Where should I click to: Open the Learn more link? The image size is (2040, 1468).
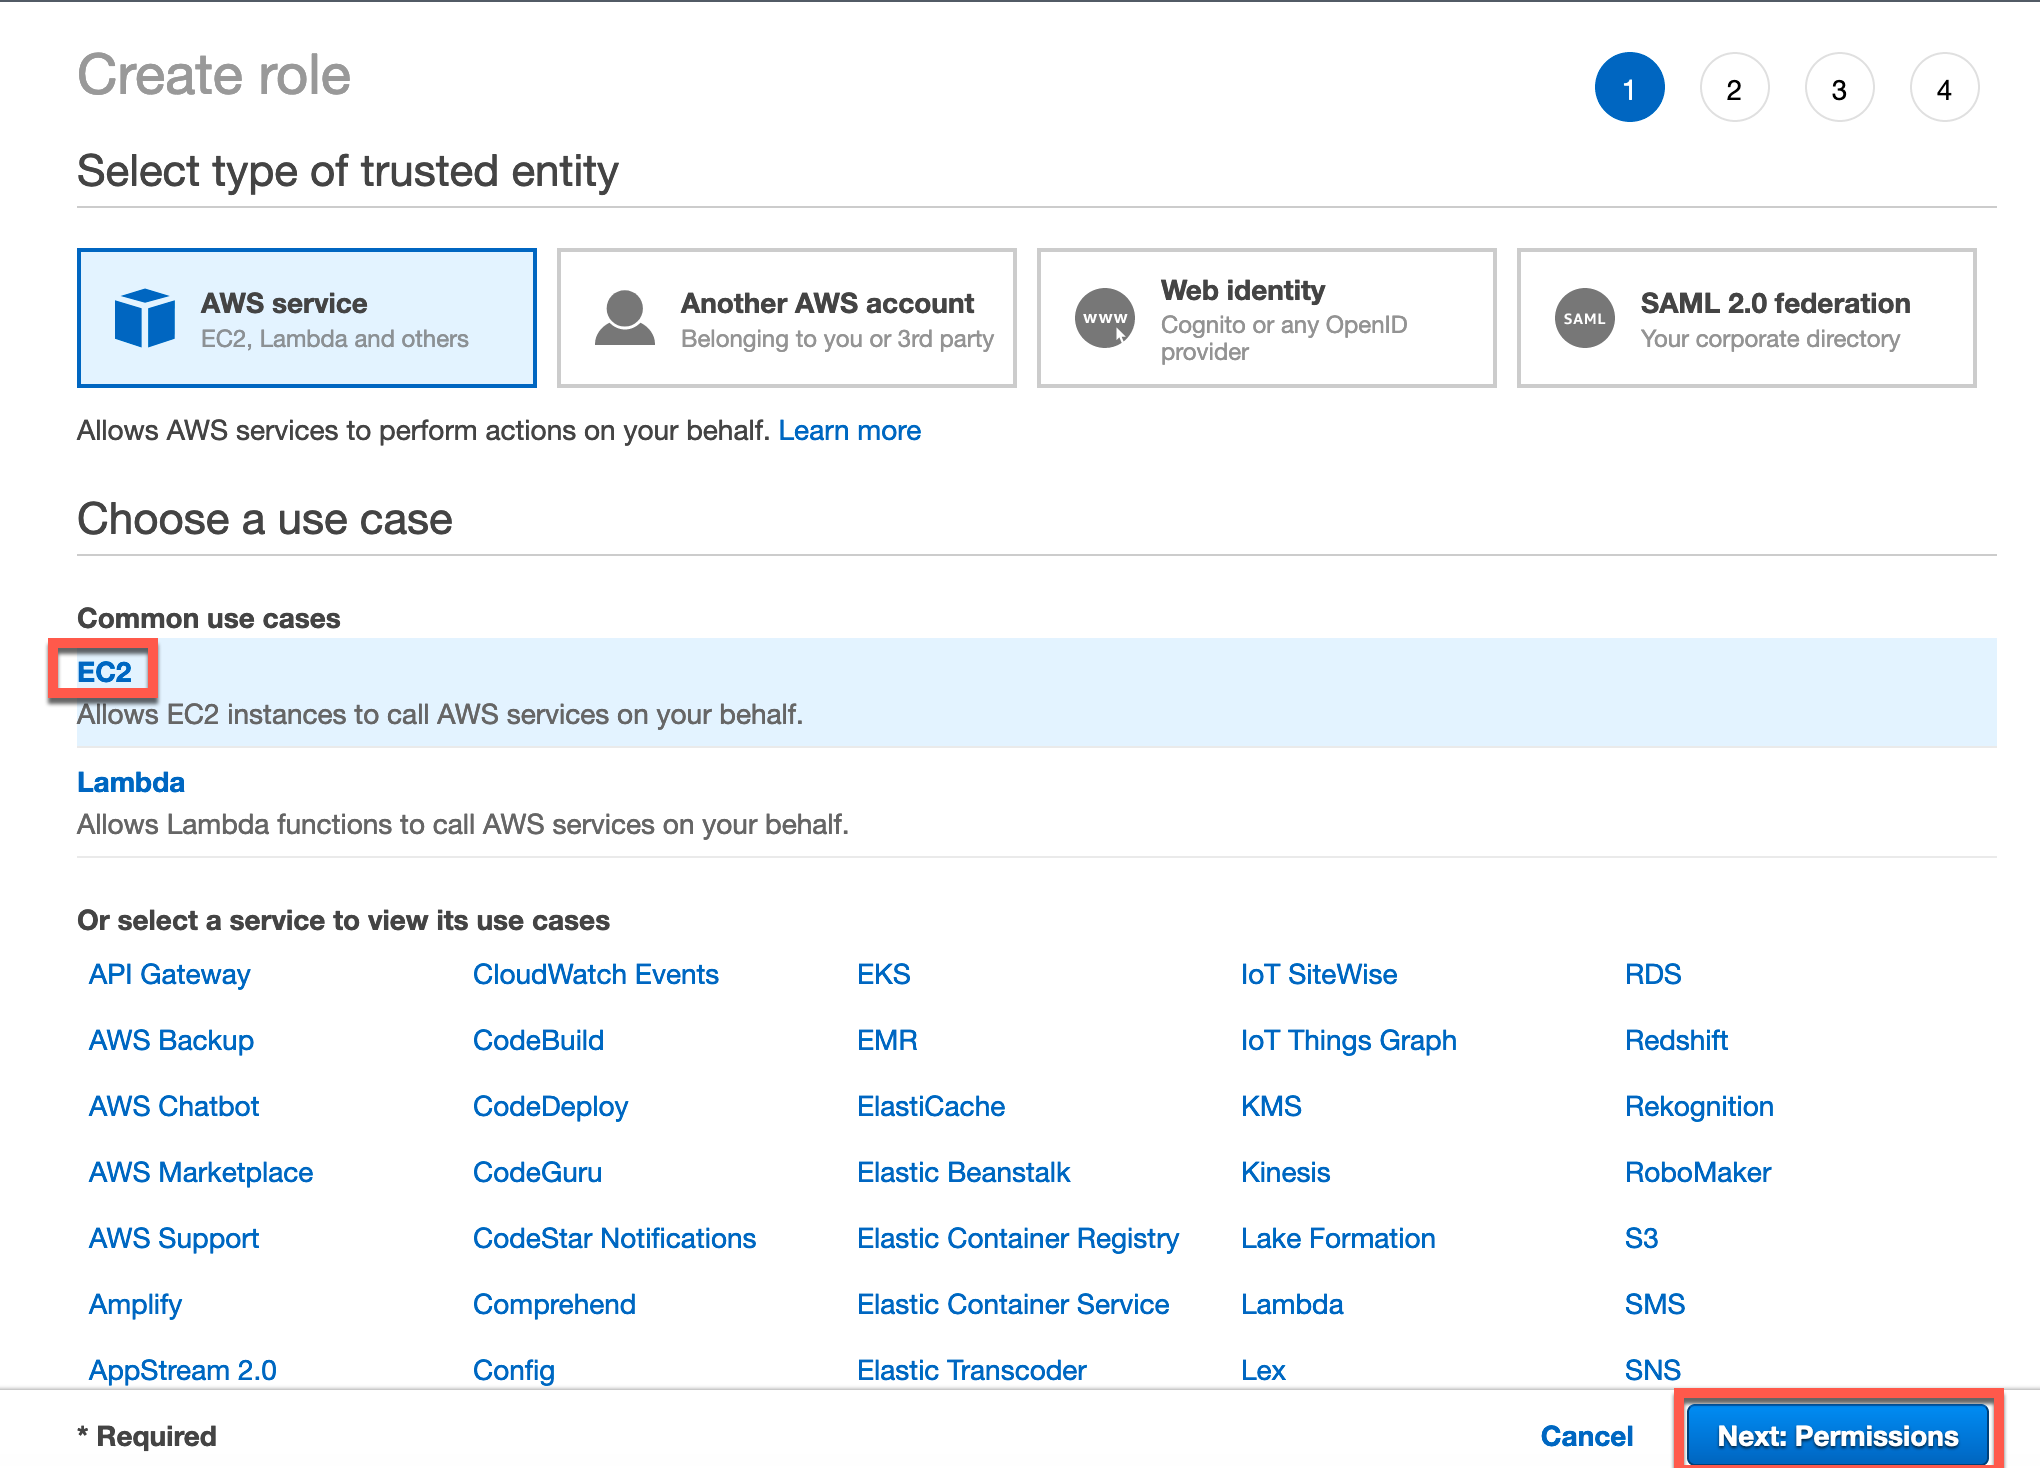click(850, 431)
